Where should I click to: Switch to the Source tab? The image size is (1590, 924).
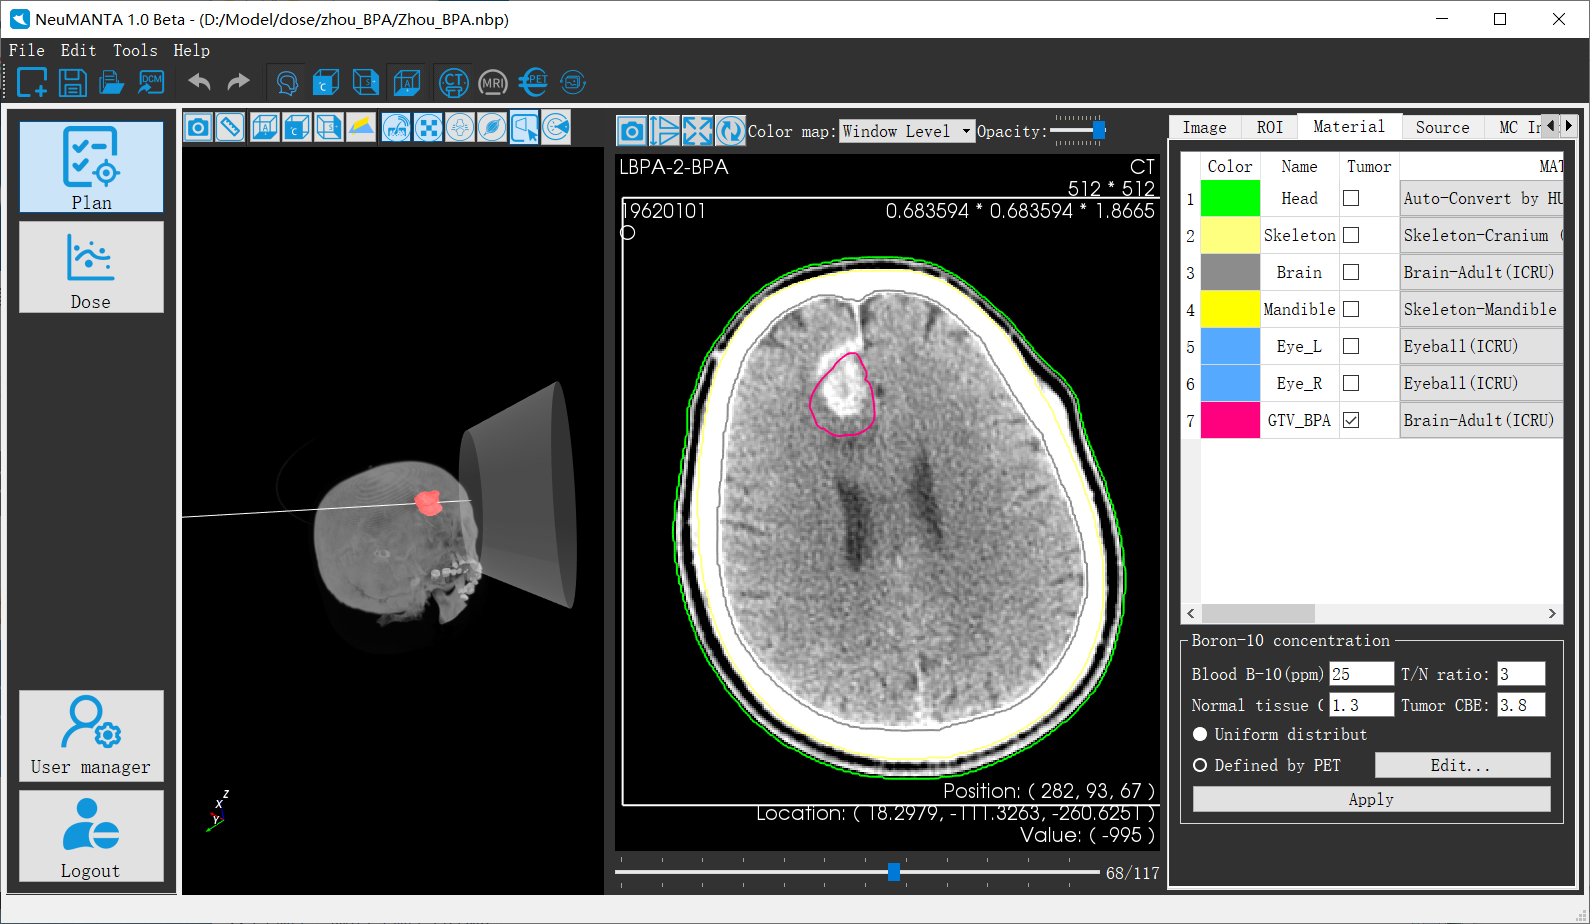(1442, 127)
